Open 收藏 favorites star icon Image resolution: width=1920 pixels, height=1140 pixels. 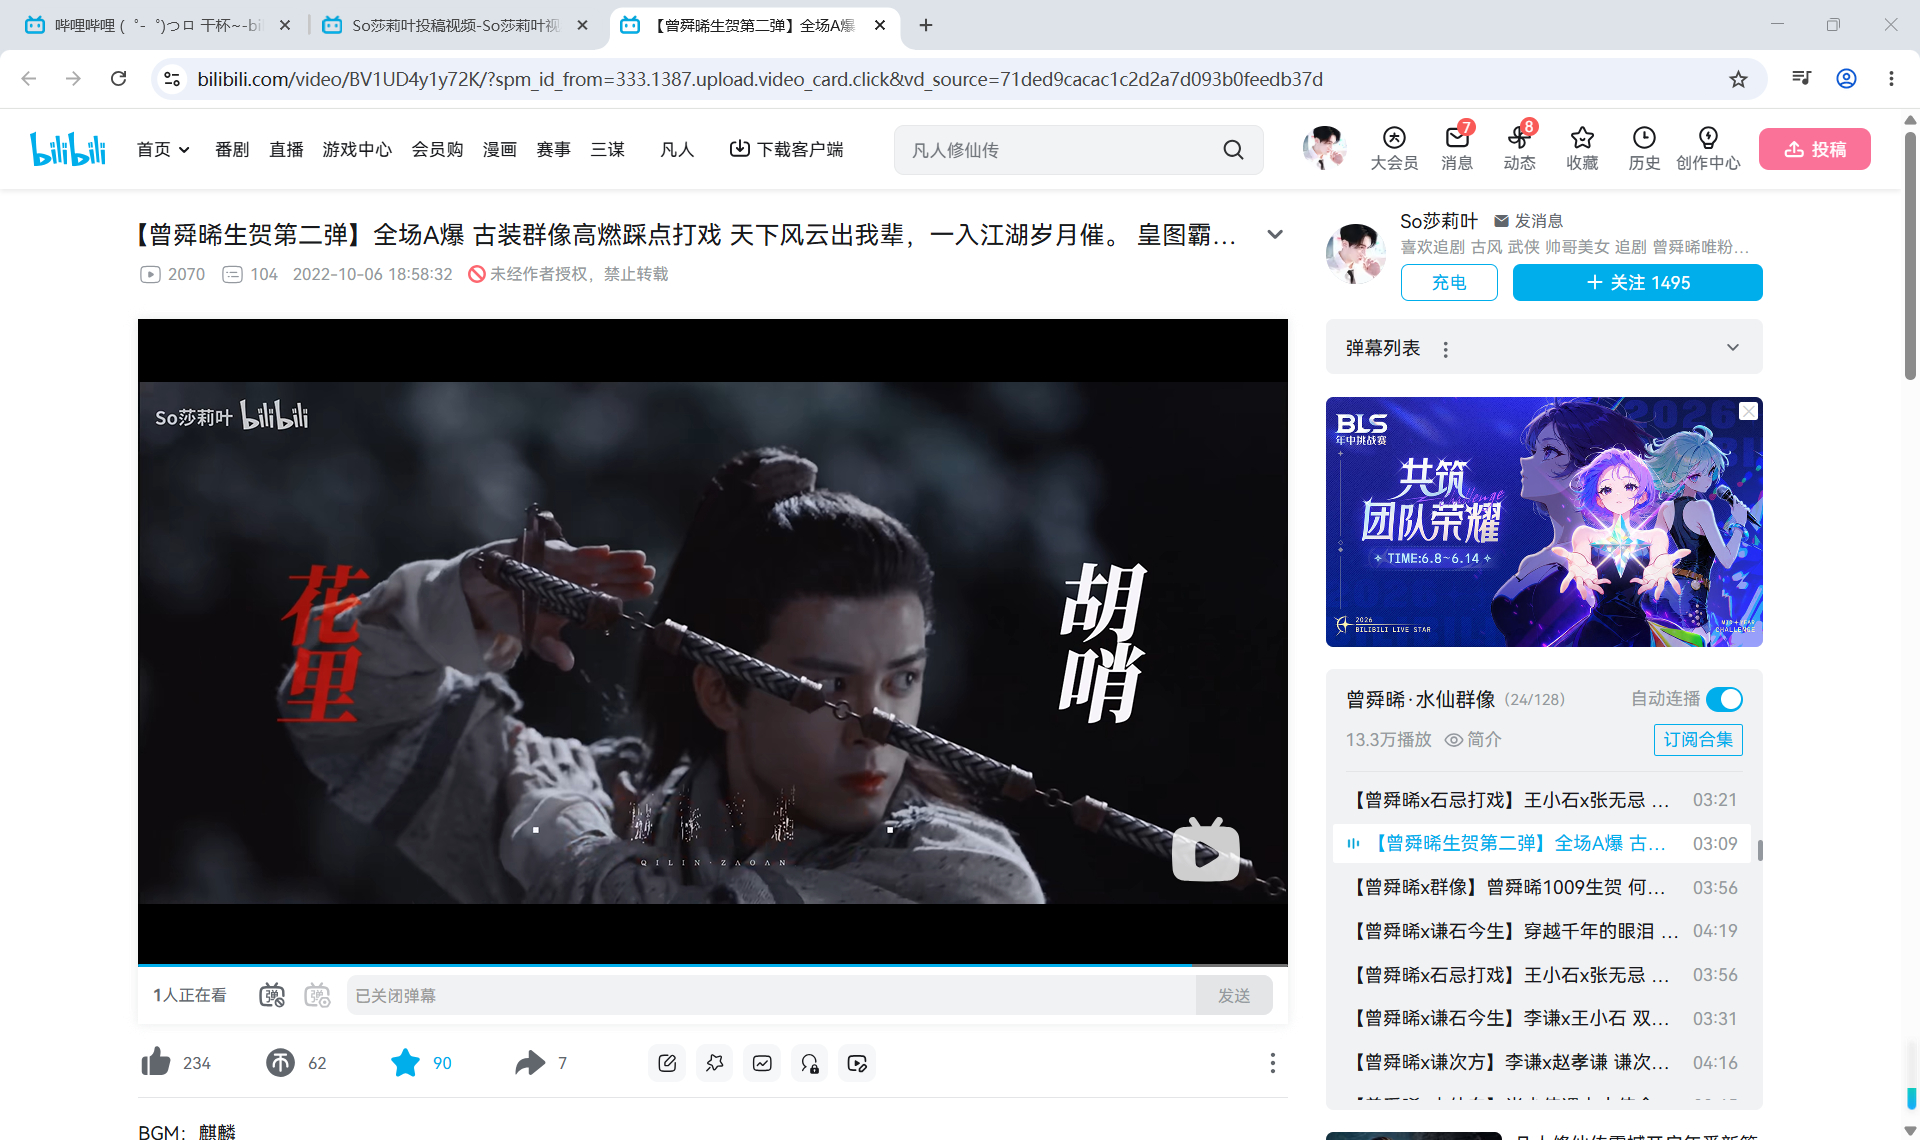tap(1582, 148)
